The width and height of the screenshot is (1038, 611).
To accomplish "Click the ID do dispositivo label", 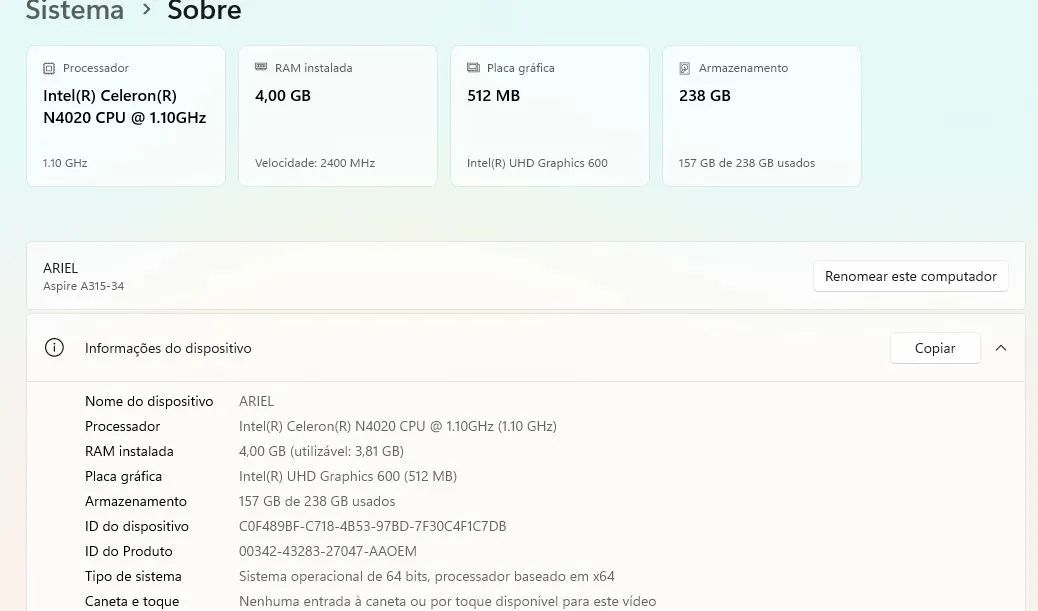I will [x=136, y=526].
